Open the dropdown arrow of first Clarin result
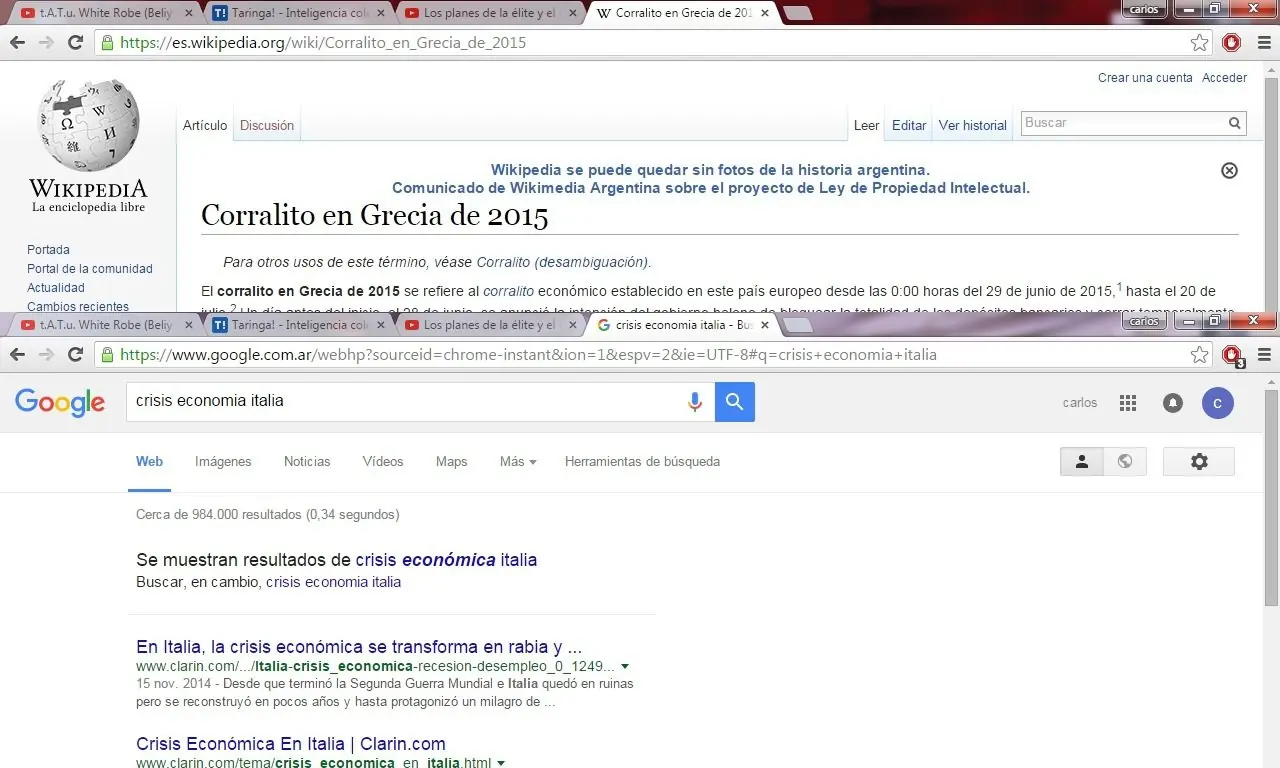This screenshot has width=1280, height=768. coord(625,666)
